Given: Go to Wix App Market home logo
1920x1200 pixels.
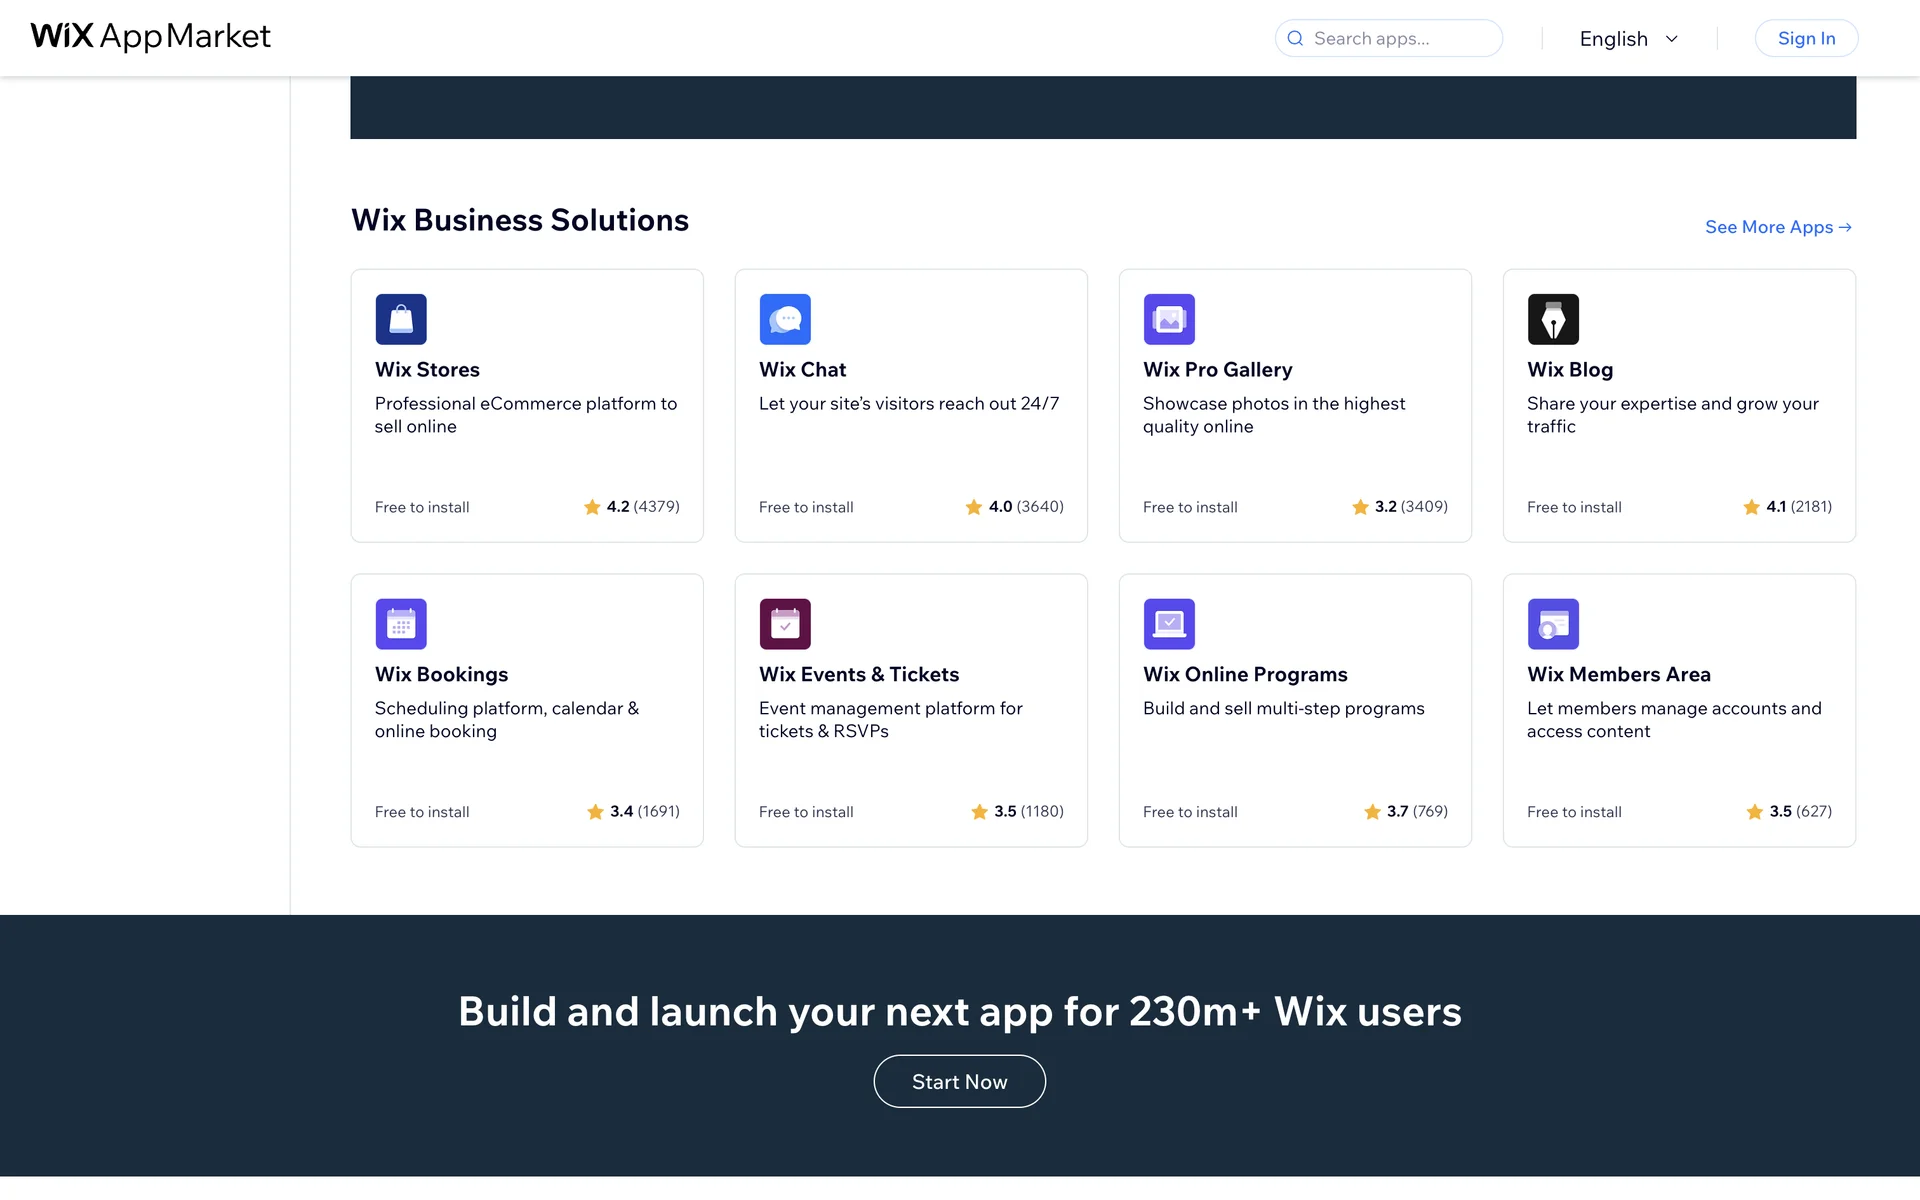Looking at the screenshot, I should coord(150,37).
